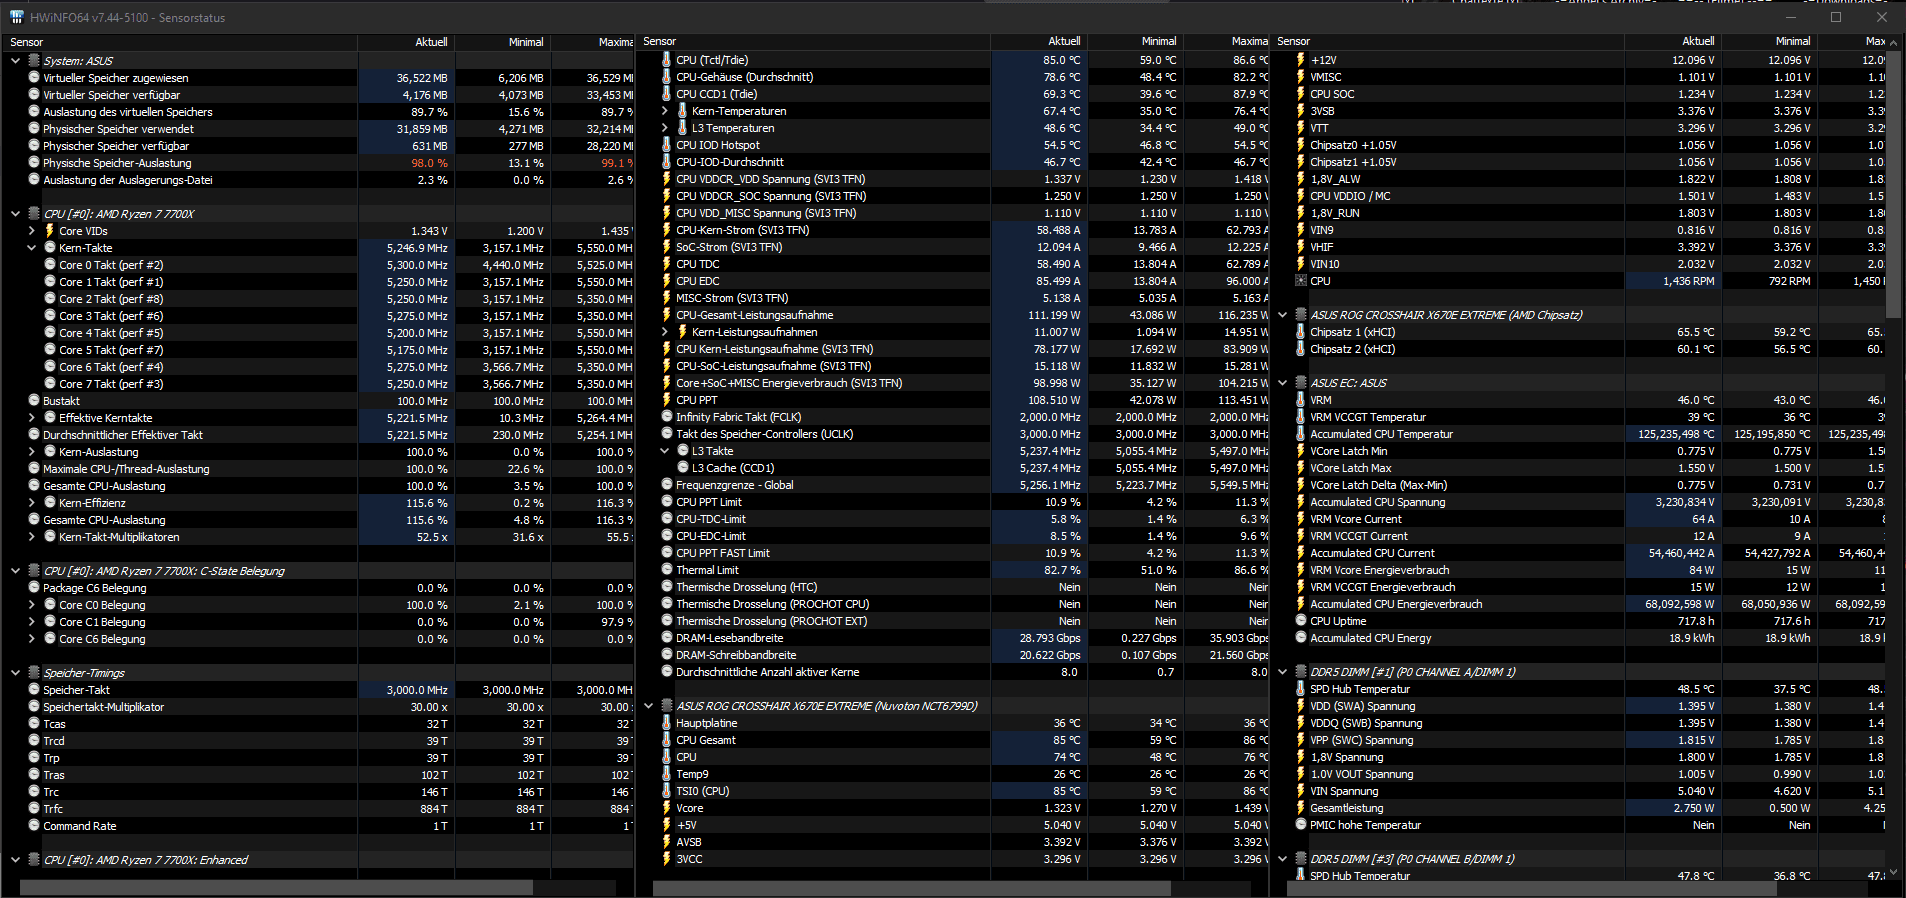Viewport: 1906px width, 898px height.
Task: Expand the Kern-Effizienz row
Action: pos(31,503)
